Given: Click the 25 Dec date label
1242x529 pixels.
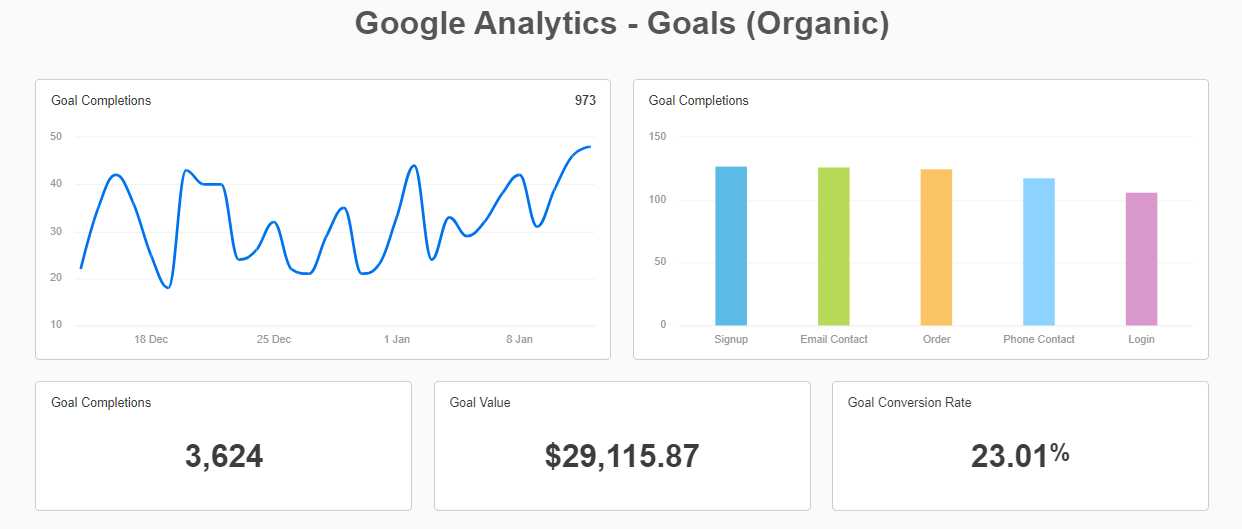Looking at the screenshot, I should click(274, 339).
